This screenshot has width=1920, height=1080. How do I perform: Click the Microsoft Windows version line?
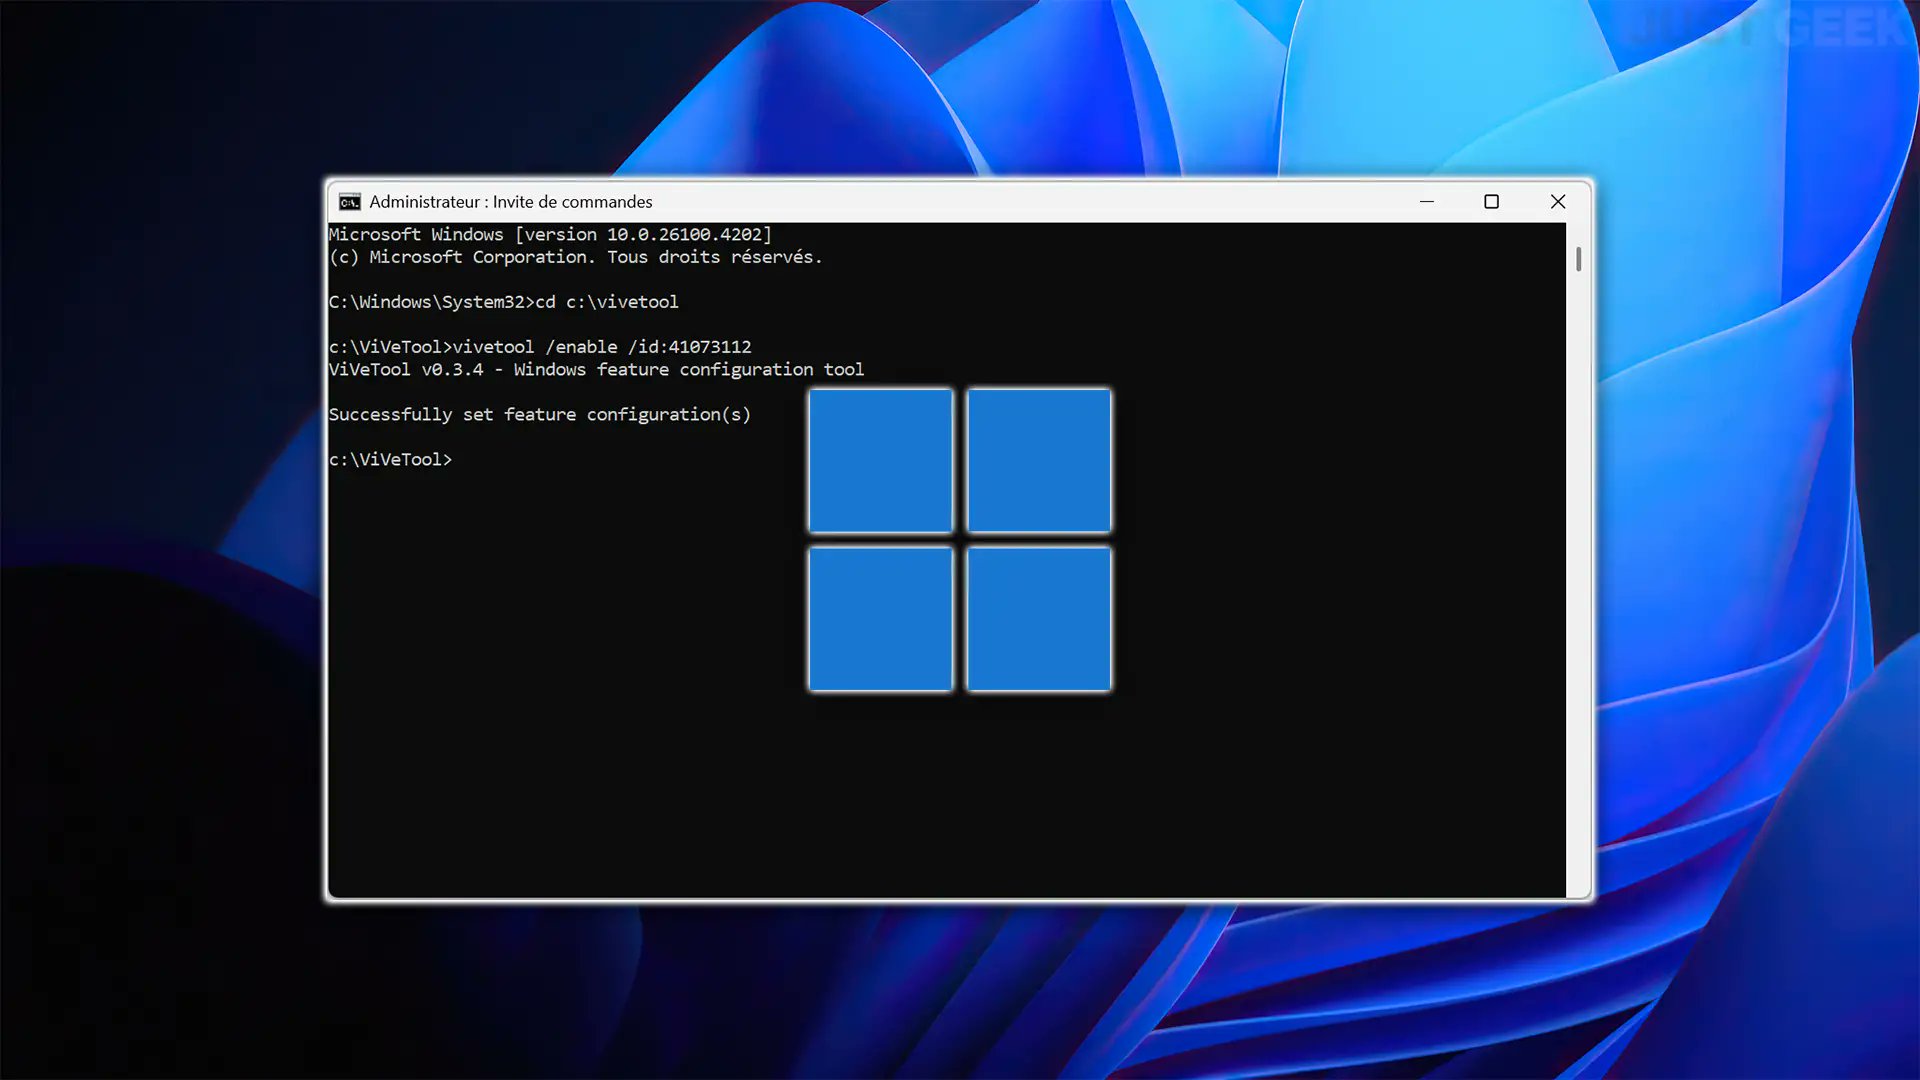(x=550, y=234)
